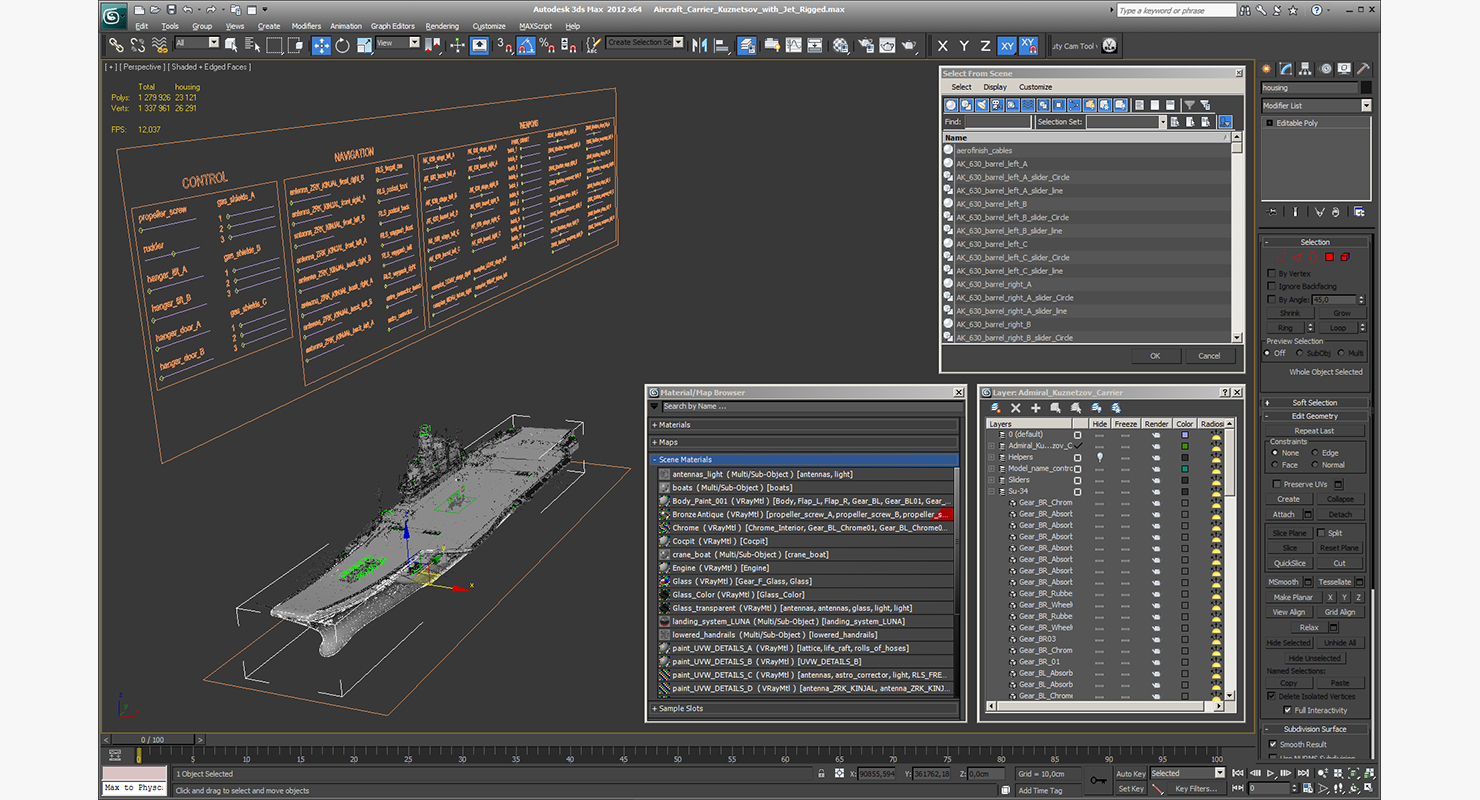Click Pin Stack icon under modifier list
The height and width of the screenshot is (800, 1480).
(x=1271, y=212)
